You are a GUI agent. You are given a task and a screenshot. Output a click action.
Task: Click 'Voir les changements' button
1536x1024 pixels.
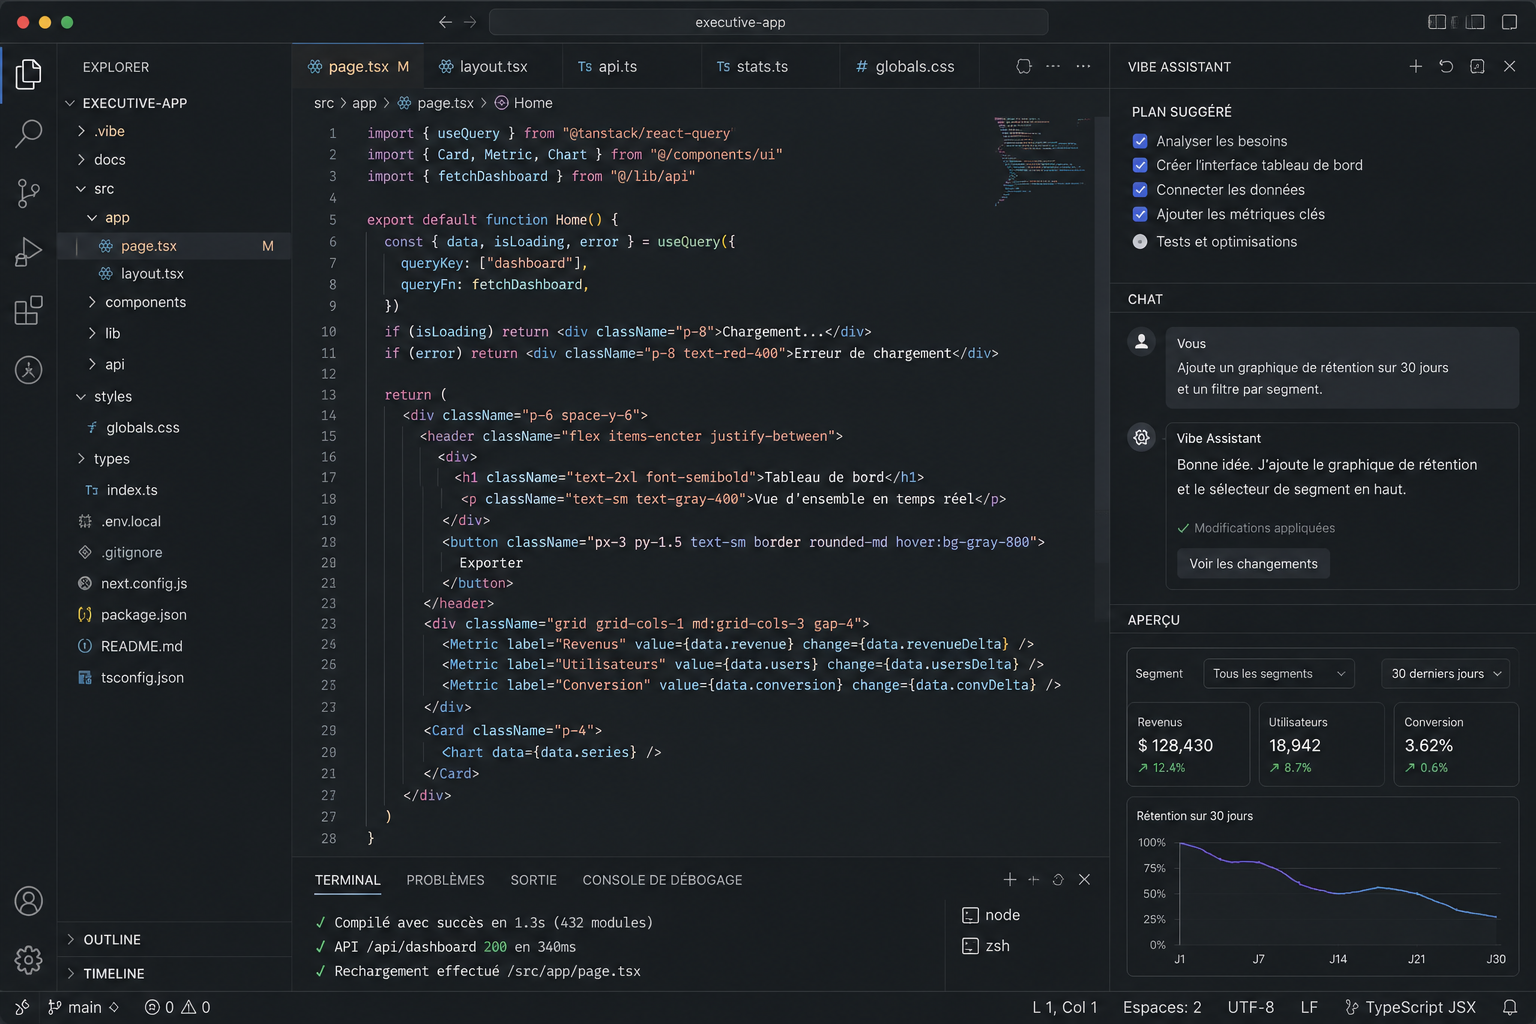coord(1253,563)
